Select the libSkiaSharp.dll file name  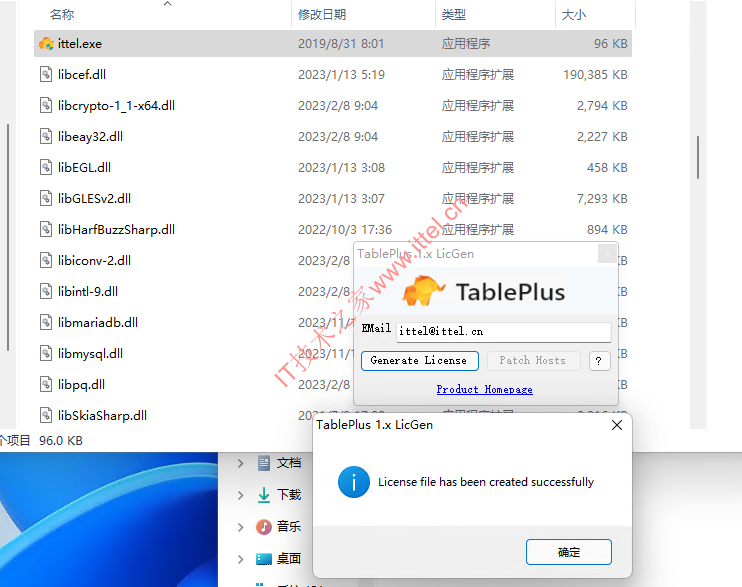102,416
